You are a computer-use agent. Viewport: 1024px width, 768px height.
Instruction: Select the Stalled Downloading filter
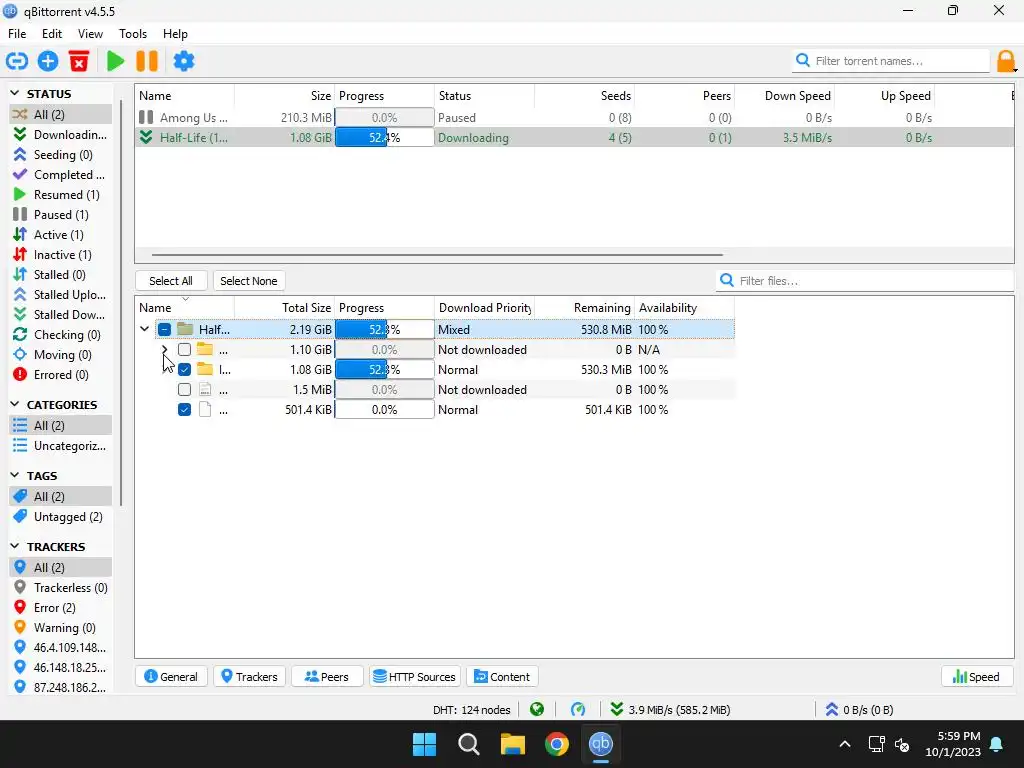tap(61, 315)
